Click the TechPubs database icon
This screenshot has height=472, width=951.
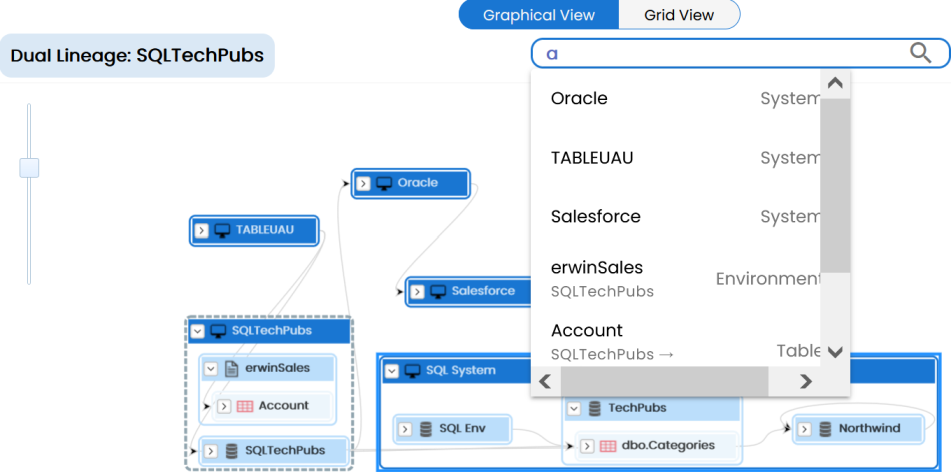pos(594,408)
